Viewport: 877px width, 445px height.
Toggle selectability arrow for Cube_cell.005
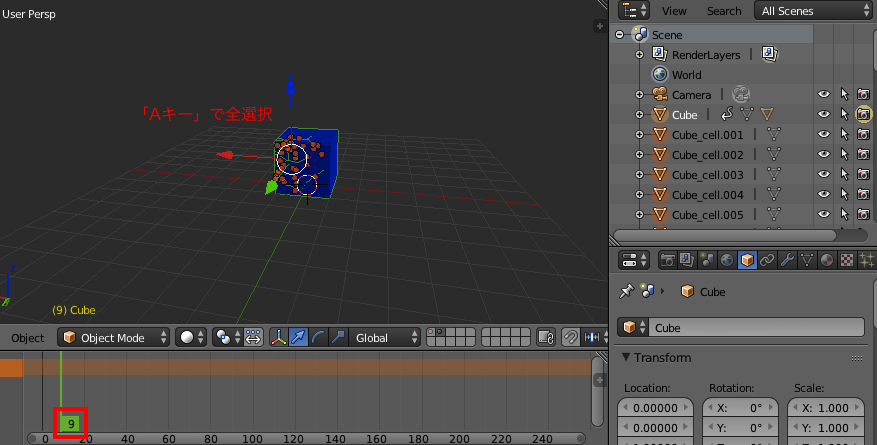pos(845,214)
